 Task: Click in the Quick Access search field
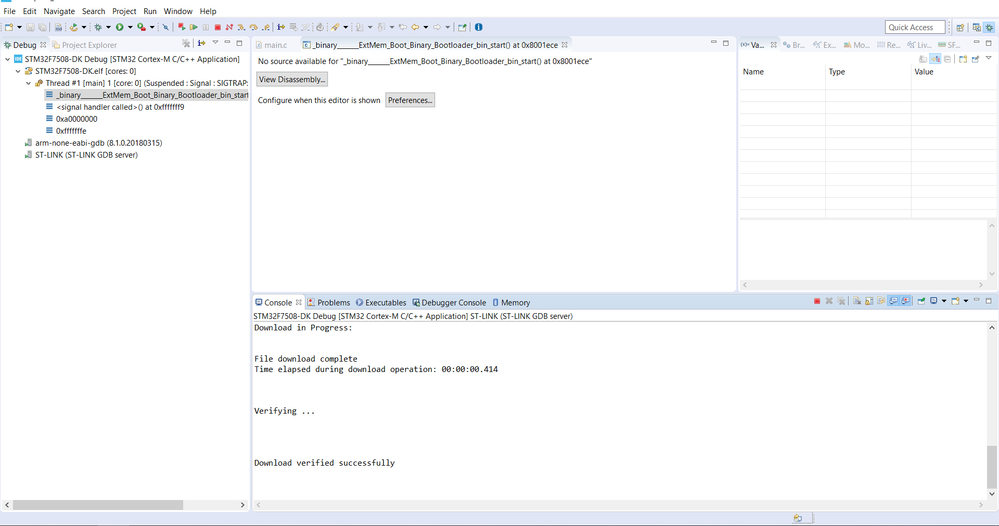pos(915,27)
